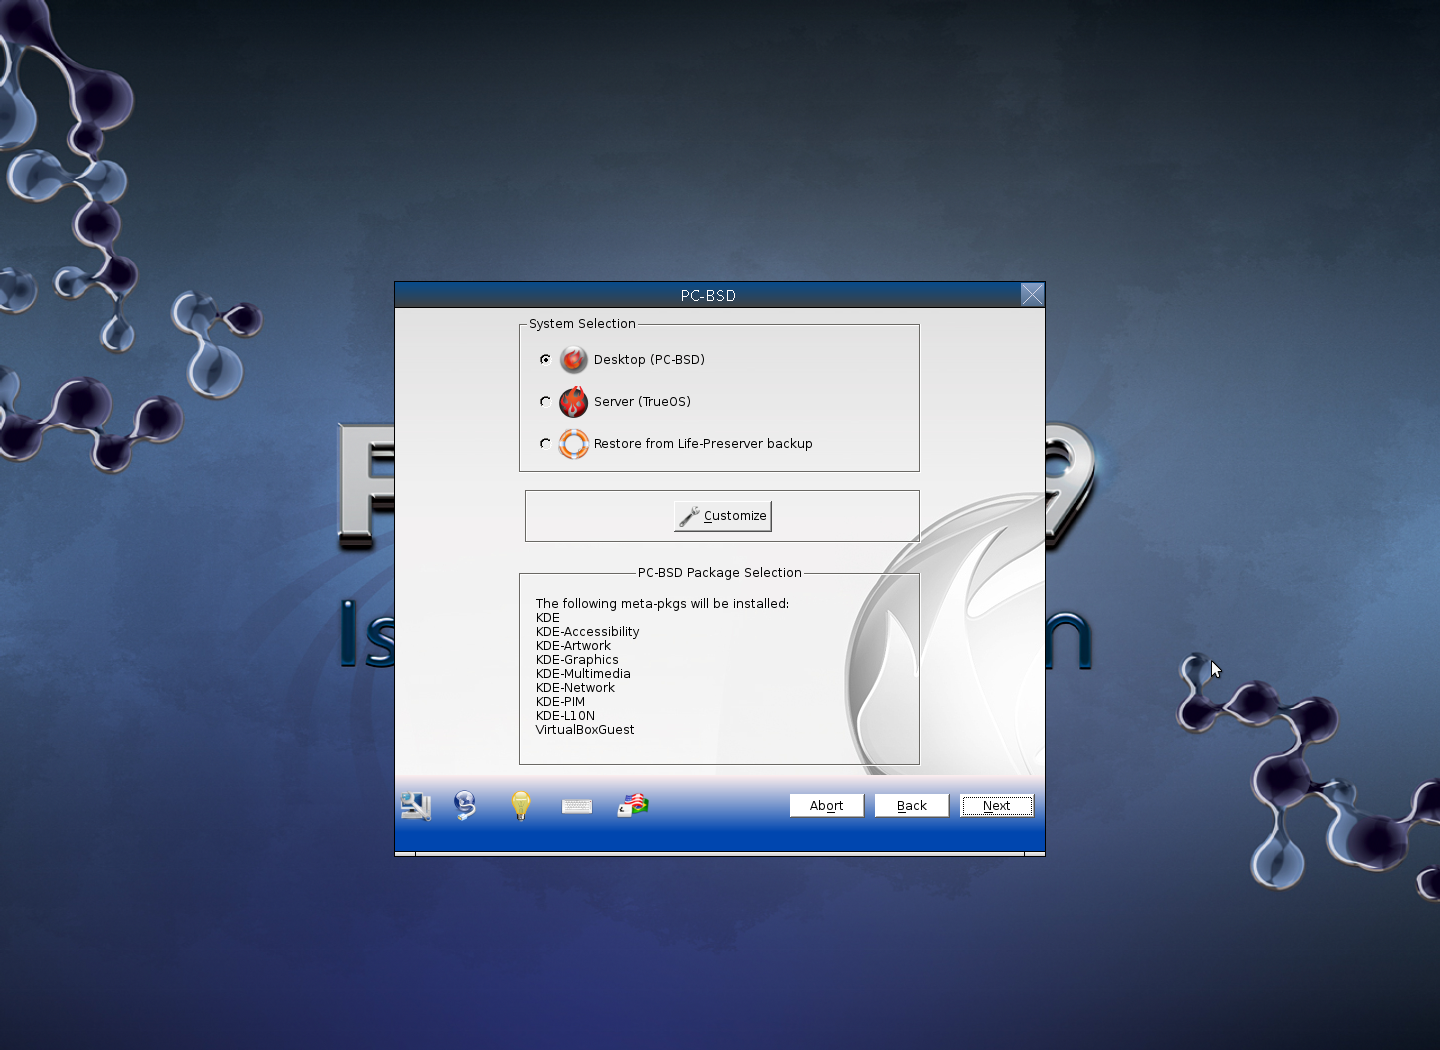This screenshot has width=1440, height=1050.
Task: Show installer tips via light bulb icon
Action: (x=521, y=805)
